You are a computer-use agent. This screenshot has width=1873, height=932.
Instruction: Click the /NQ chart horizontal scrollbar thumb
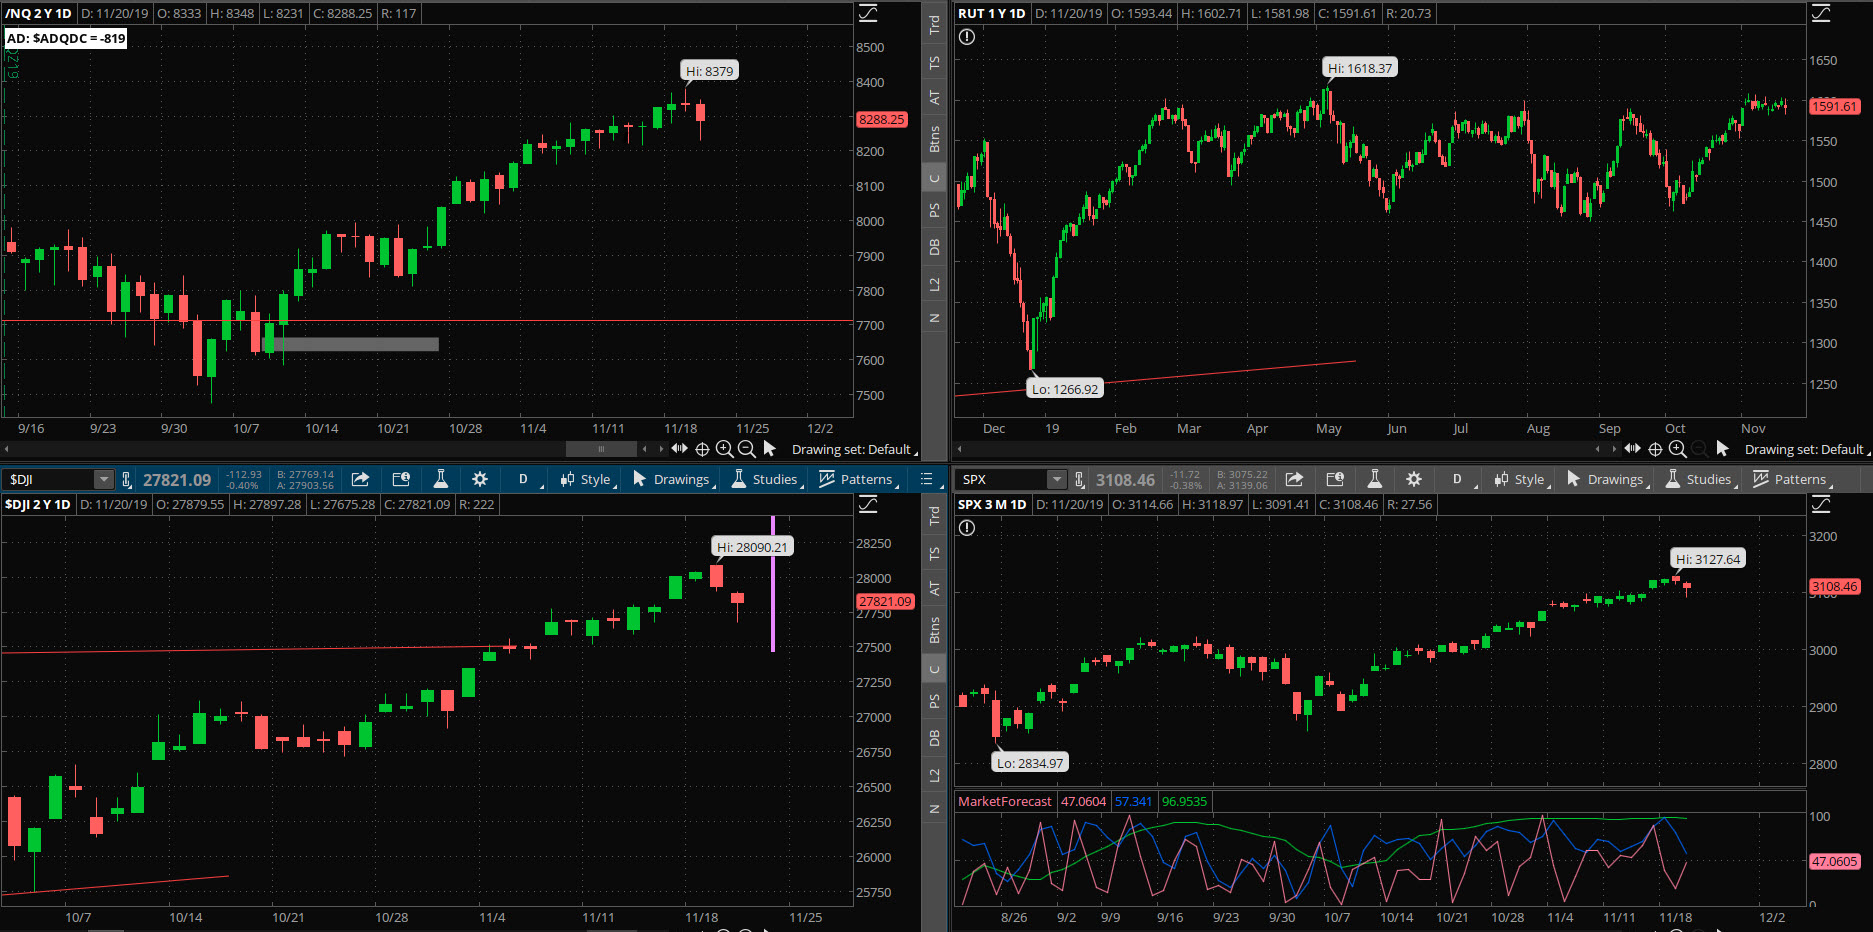pyautogui.click(x=601, y=449)
